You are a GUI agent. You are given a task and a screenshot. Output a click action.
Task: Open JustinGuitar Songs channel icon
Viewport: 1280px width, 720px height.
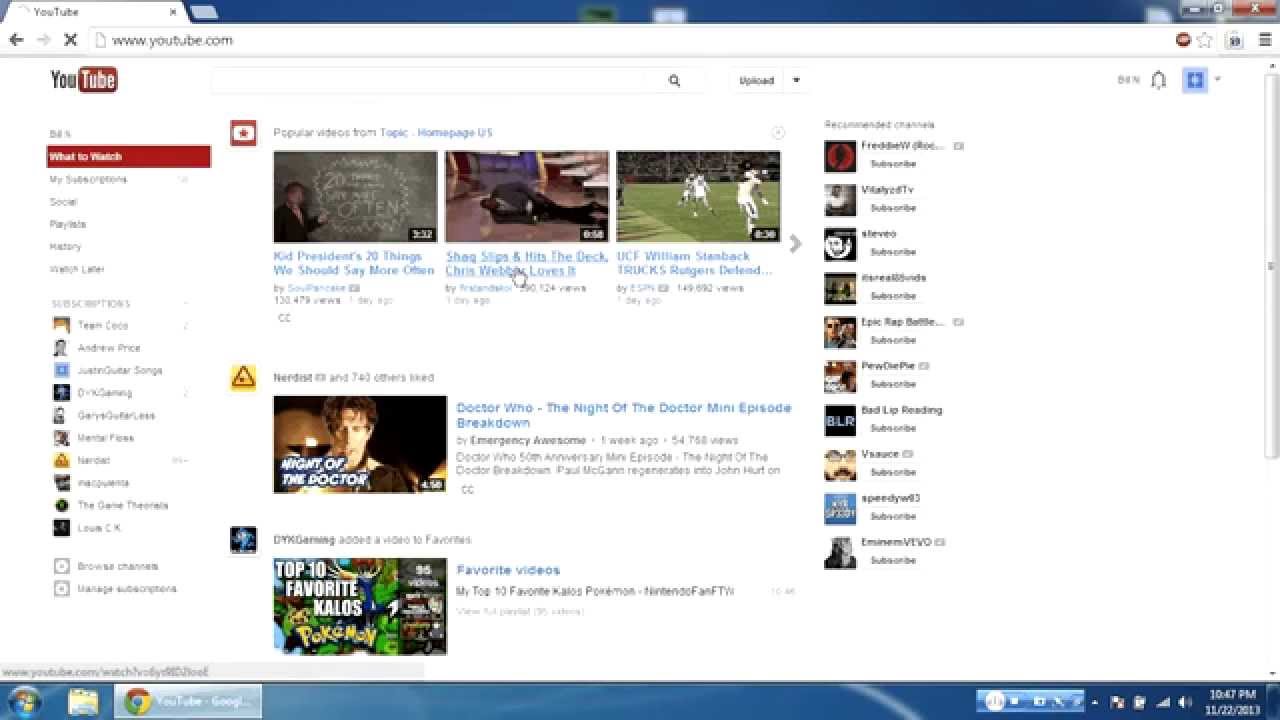[x=61, y=370]
